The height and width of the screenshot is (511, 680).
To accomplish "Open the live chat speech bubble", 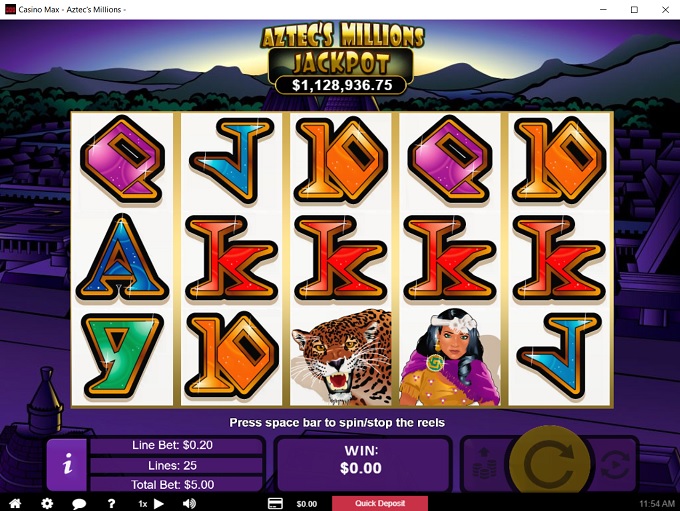I will pos(79,504).
